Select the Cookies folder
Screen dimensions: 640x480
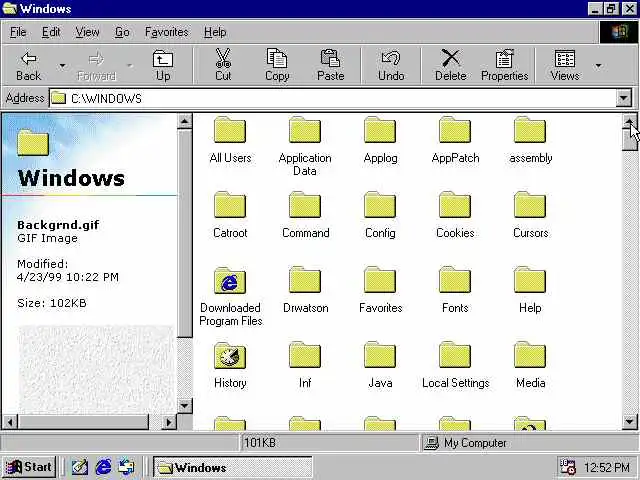point(455,215)
